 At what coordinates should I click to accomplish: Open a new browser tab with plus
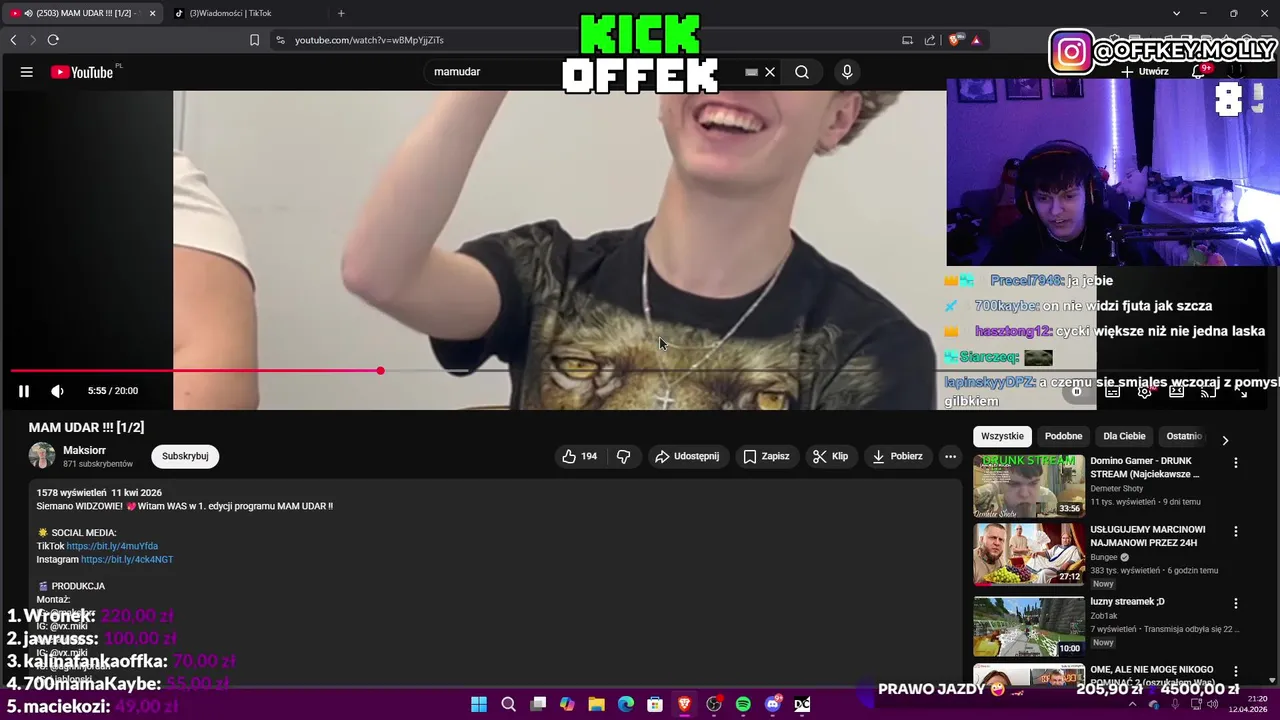pos(341,13)
